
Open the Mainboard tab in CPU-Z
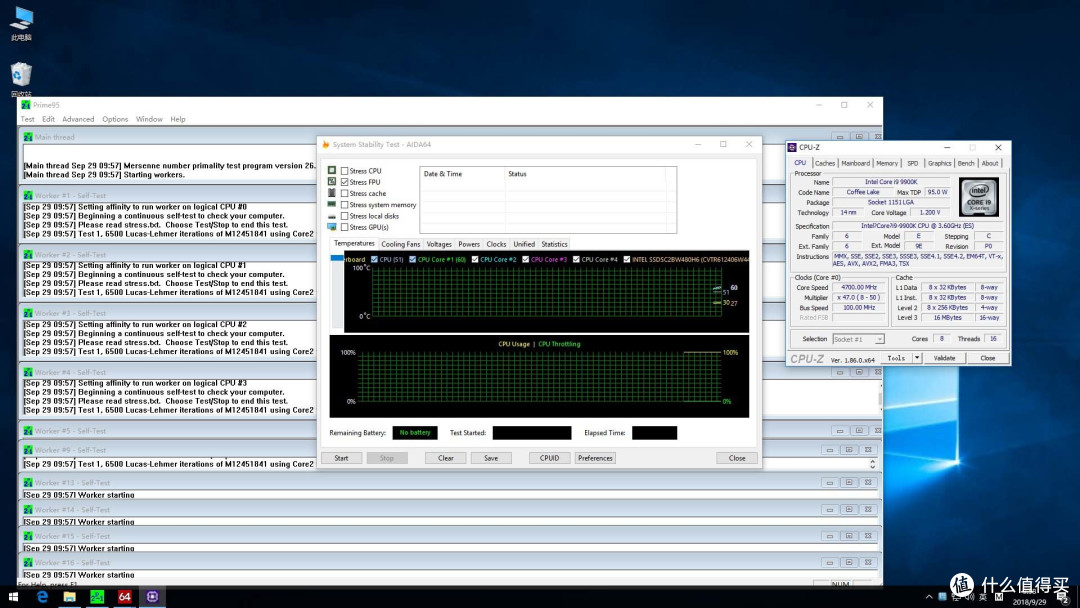click(x=855, y=163)
